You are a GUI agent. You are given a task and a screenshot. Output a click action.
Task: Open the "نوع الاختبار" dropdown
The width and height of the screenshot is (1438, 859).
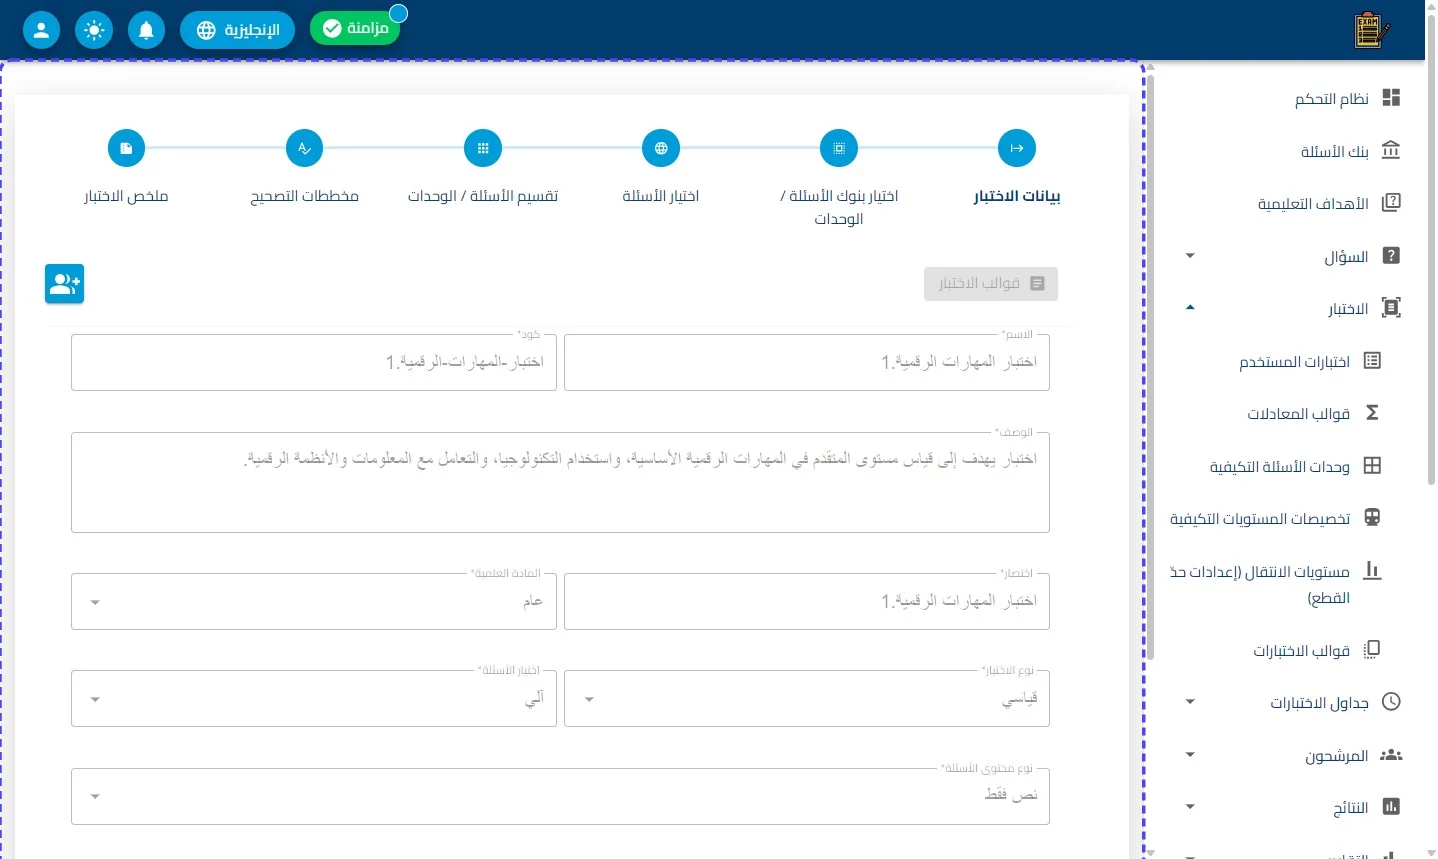pyautogui.click(x=807, y=698)
